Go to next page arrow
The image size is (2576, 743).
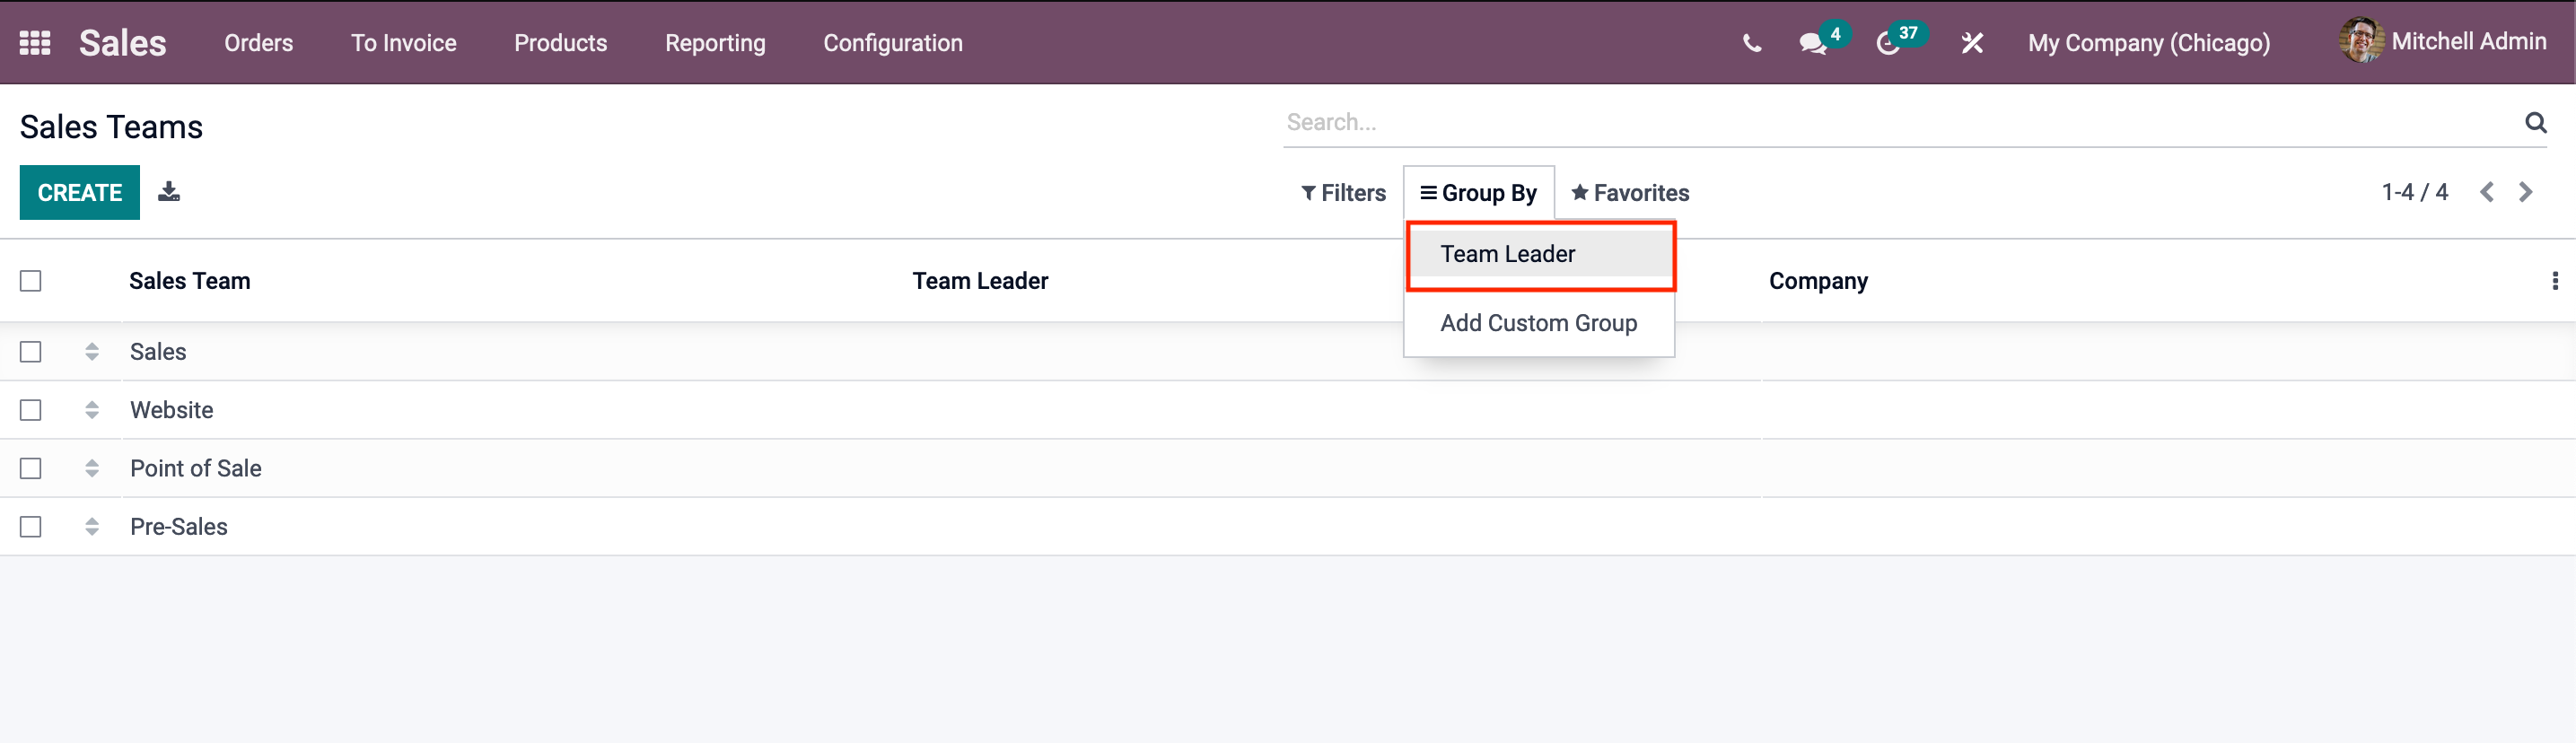pyautogui.click(x=2526, y=192)
